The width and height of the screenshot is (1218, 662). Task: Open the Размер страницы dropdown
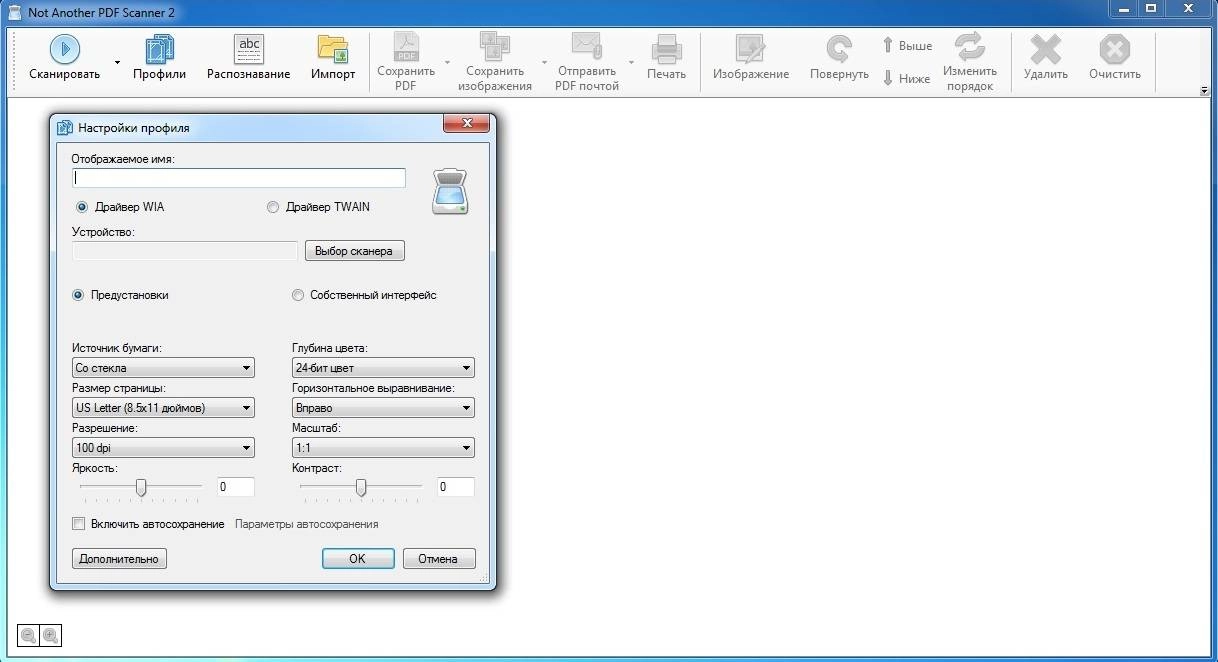(x=163, y=408)
